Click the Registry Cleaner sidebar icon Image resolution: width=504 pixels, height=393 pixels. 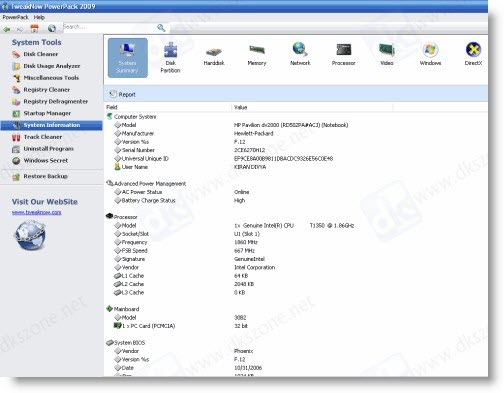click(16, 90)
